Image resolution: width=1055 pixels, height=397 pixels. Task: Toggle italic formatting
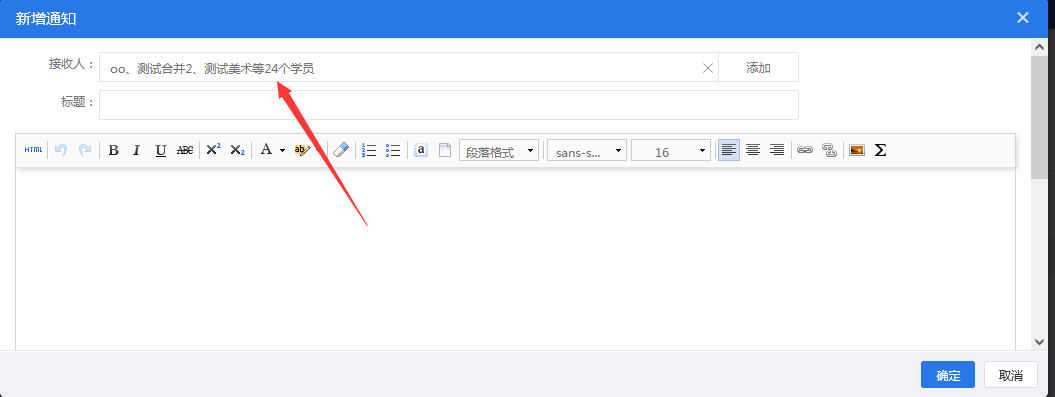tap(137, 150)
